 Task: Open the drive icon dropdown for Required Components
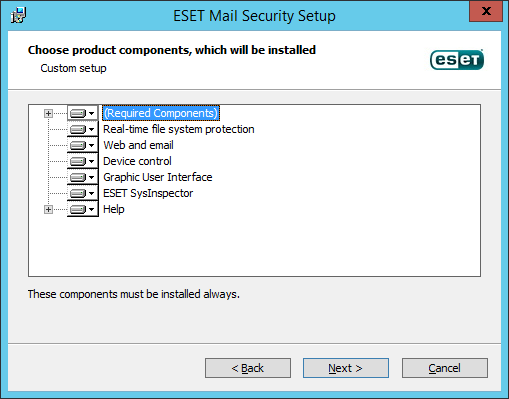[x=83, y=113]
